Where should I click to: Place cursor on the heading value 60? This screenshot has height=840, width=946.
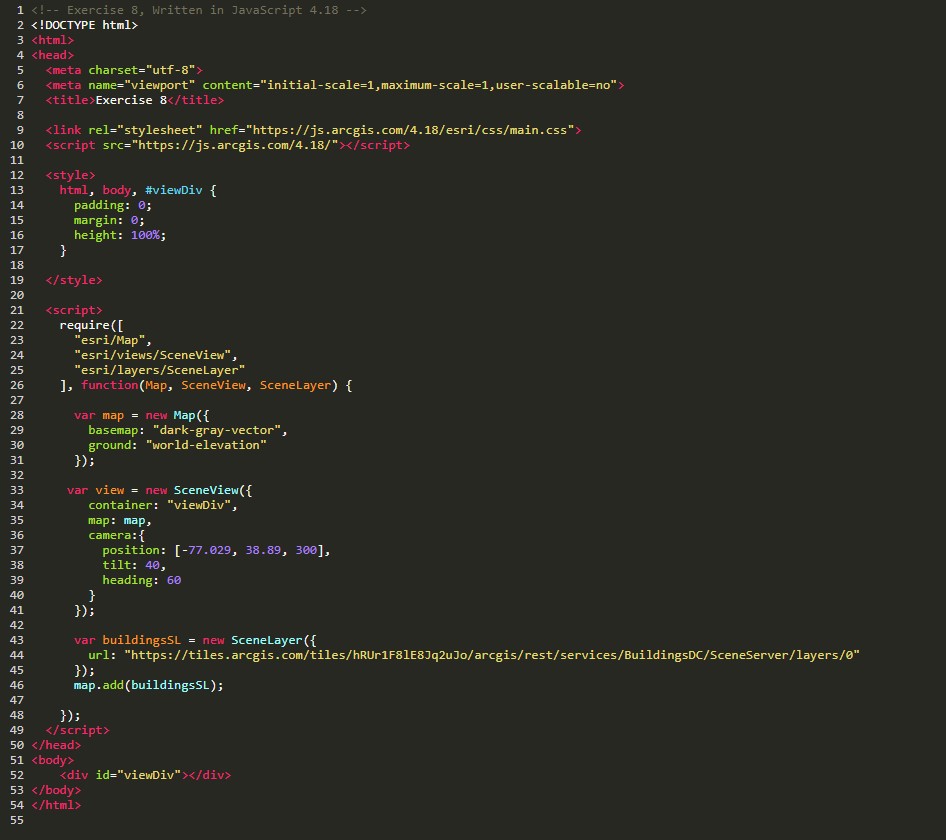coord(174,580)
